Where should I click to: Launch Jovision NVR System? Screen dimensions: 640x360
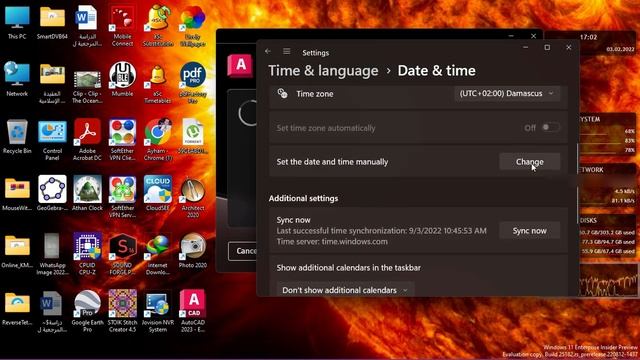(x=158, y=311)
